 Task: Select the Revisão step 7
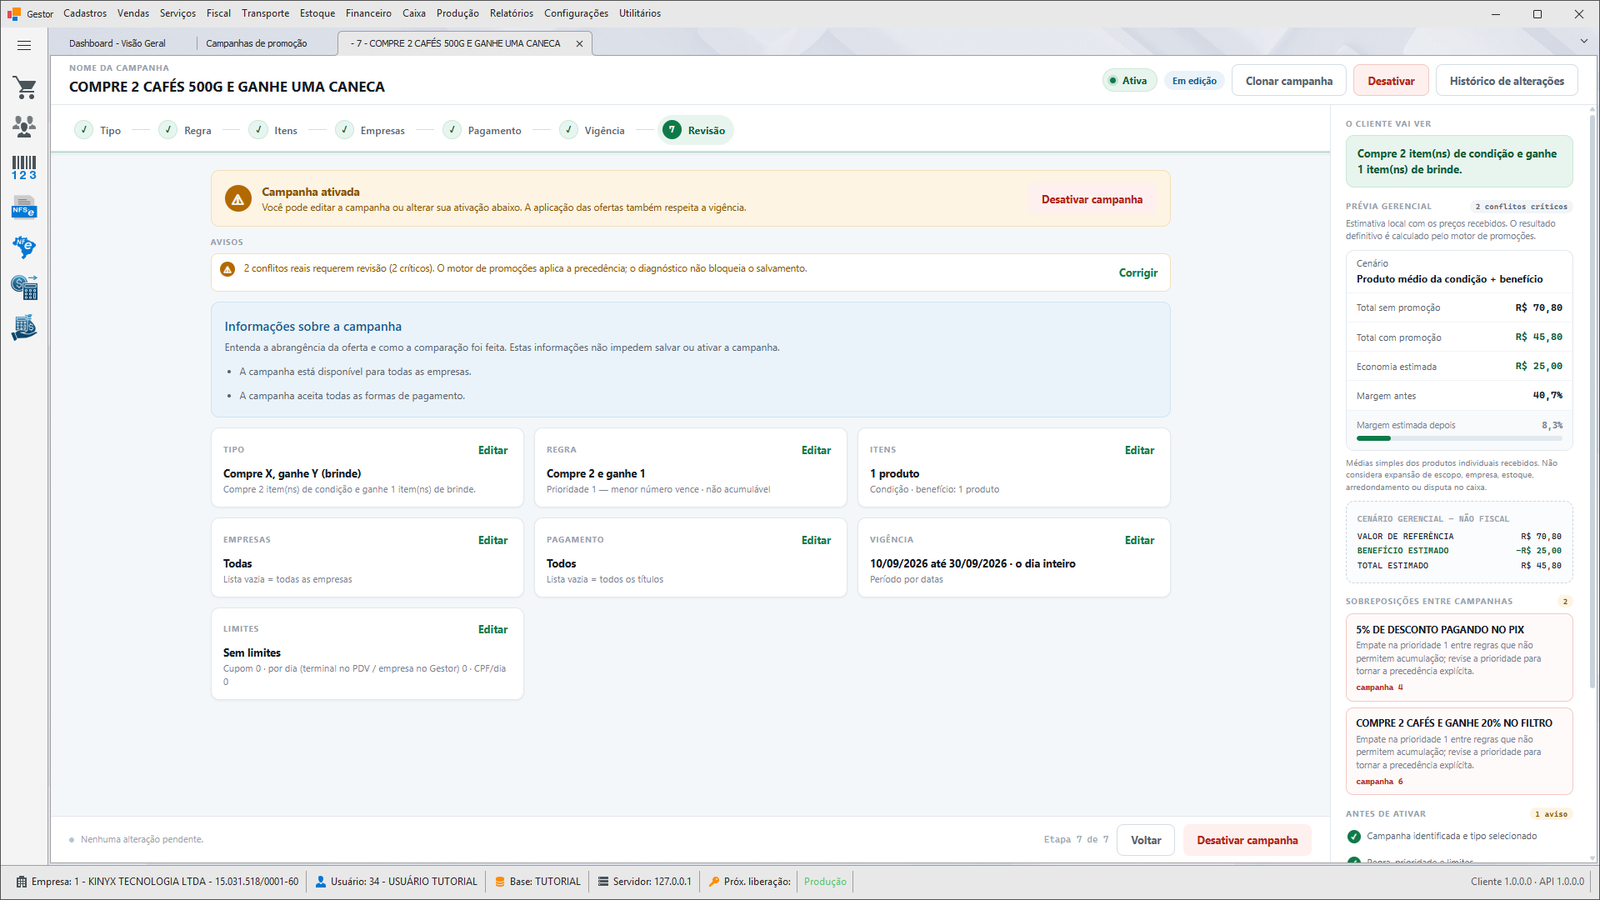click(x=695, y=131)
